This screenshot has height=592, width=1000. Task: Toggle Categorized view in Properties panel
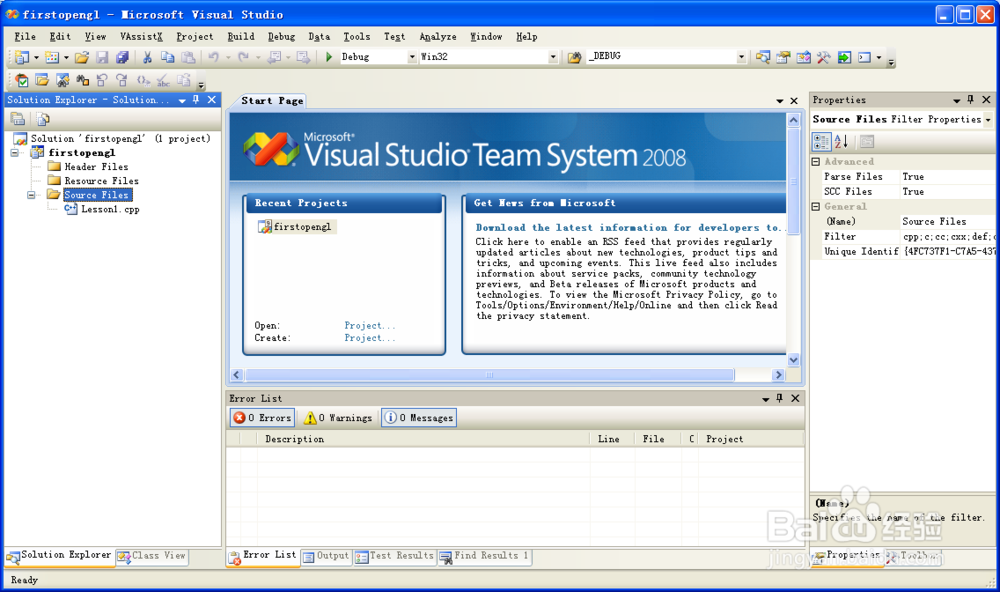[x=821, y=142]
